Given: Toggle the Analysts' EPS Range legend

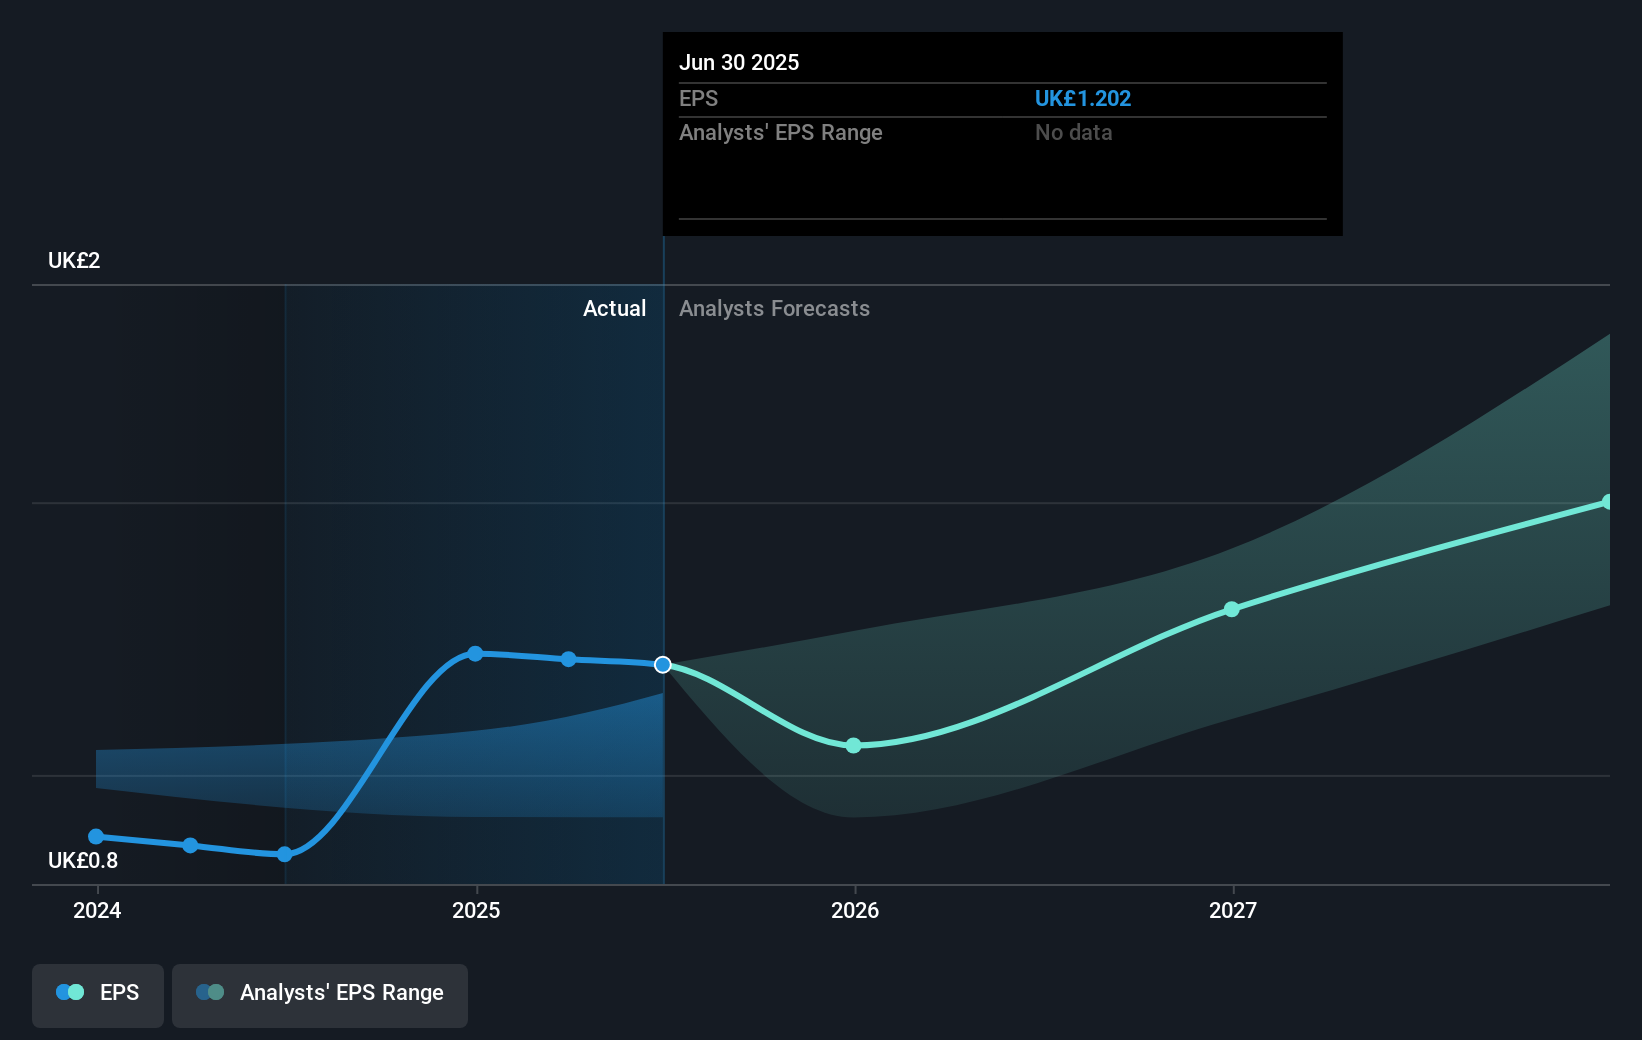Looking at the screenshot, I should tap(320, 995).
